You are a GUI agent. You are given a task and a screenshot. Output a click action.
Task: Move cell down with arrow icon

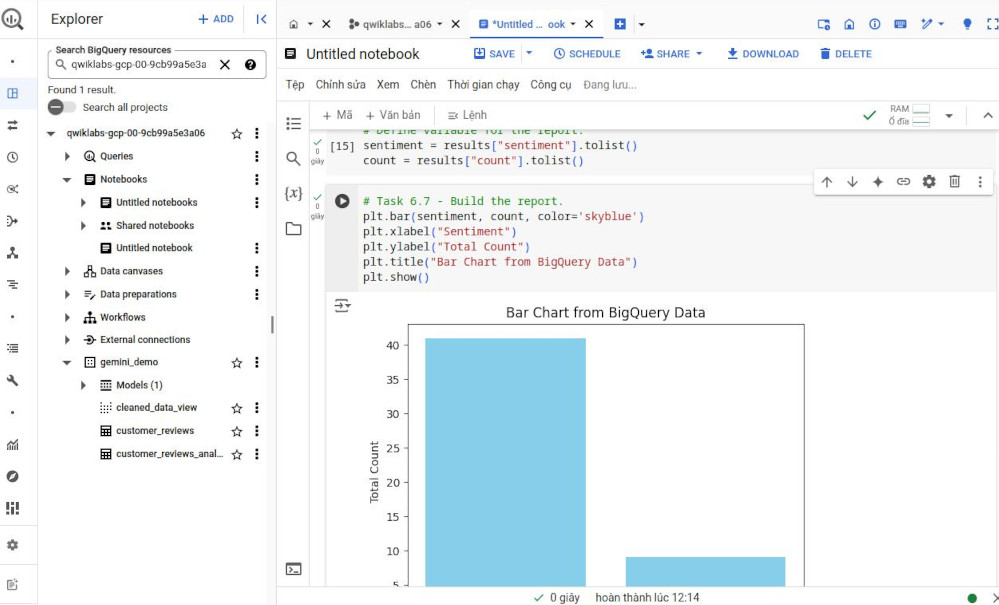852,182
